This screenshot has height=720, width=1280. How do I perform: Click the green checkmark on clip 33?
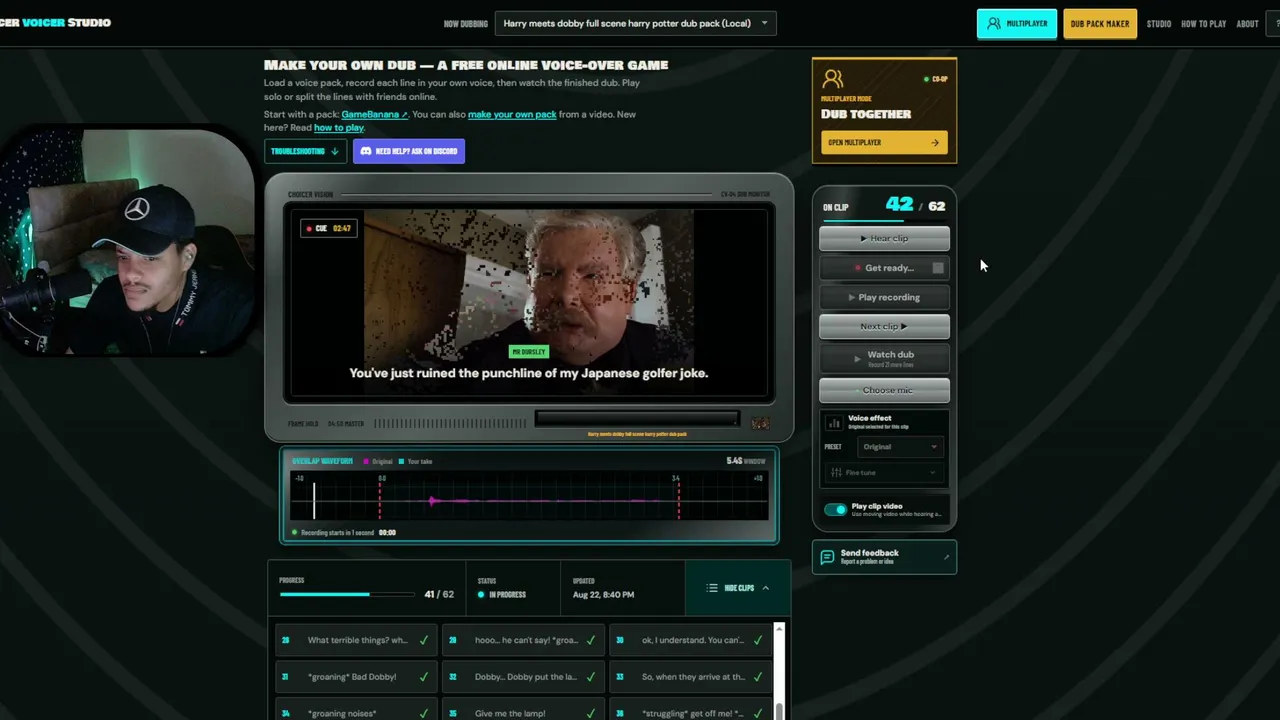click(758, 677)
